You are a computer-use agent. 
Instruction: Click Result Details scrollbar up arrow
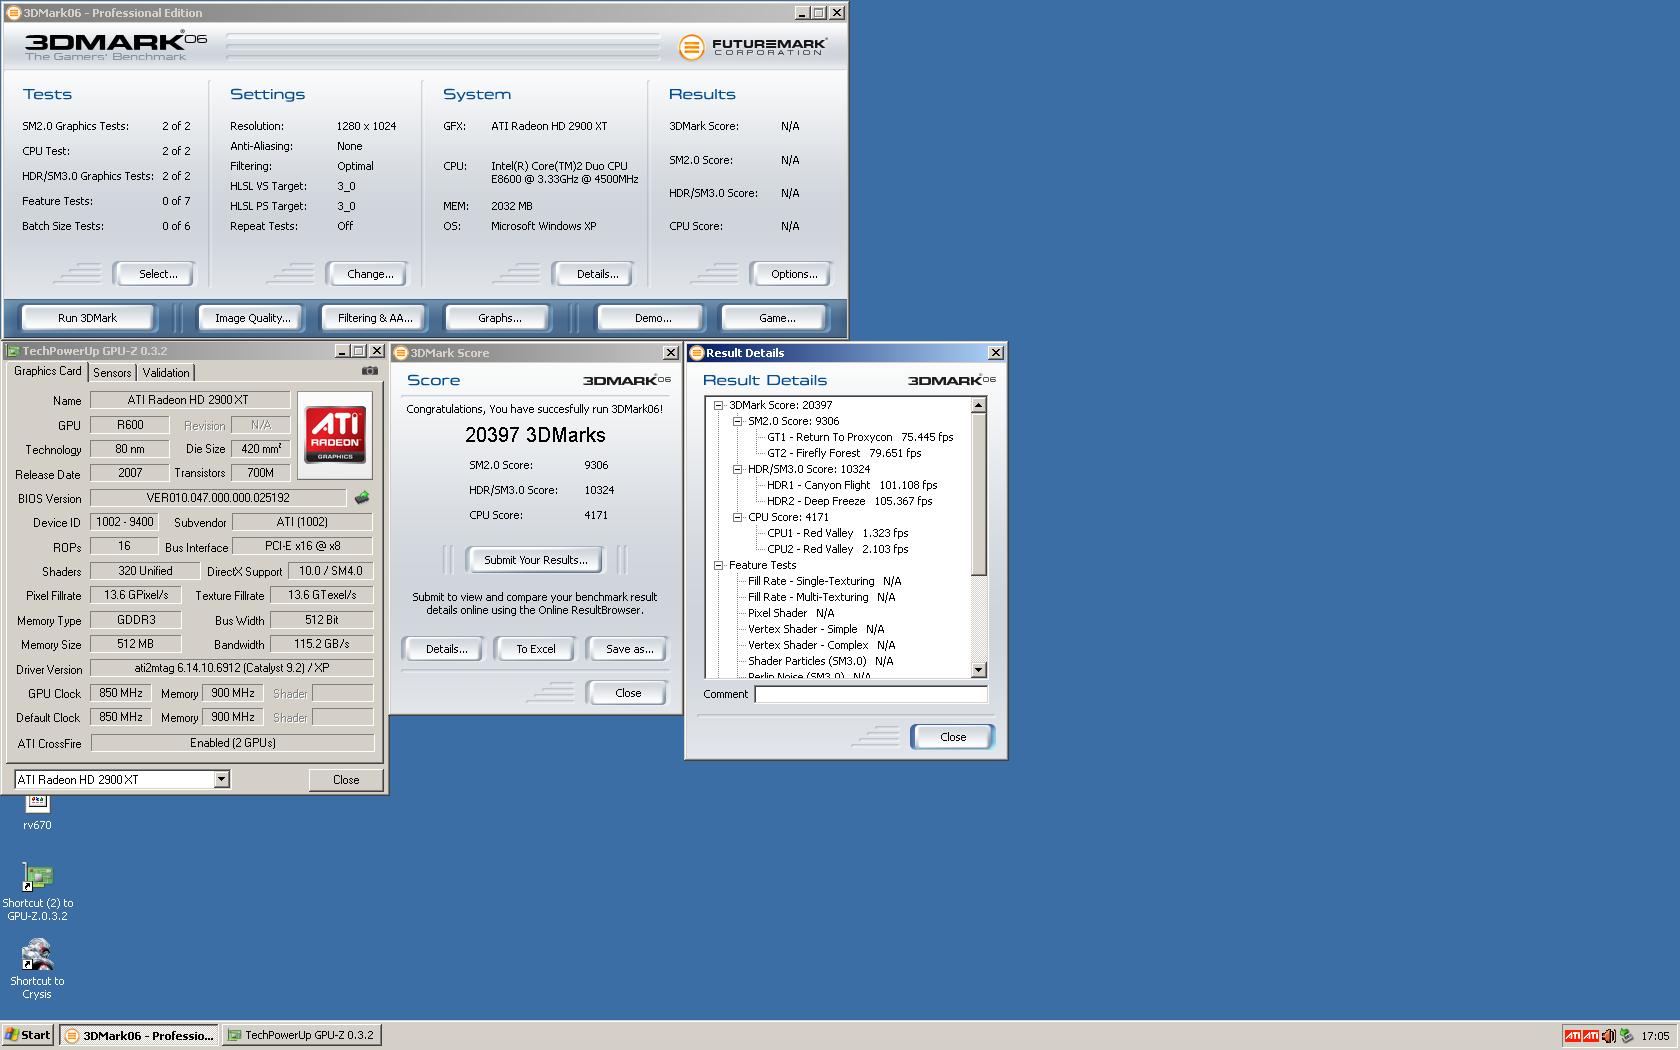tap(979, 405)
